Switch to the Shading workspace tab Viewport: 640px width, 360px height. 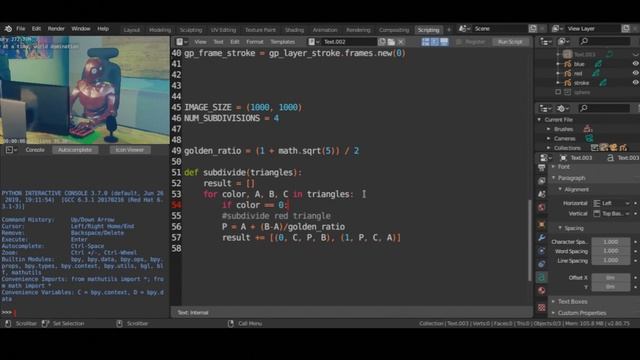pyautogui.click(x=294, y=30)
